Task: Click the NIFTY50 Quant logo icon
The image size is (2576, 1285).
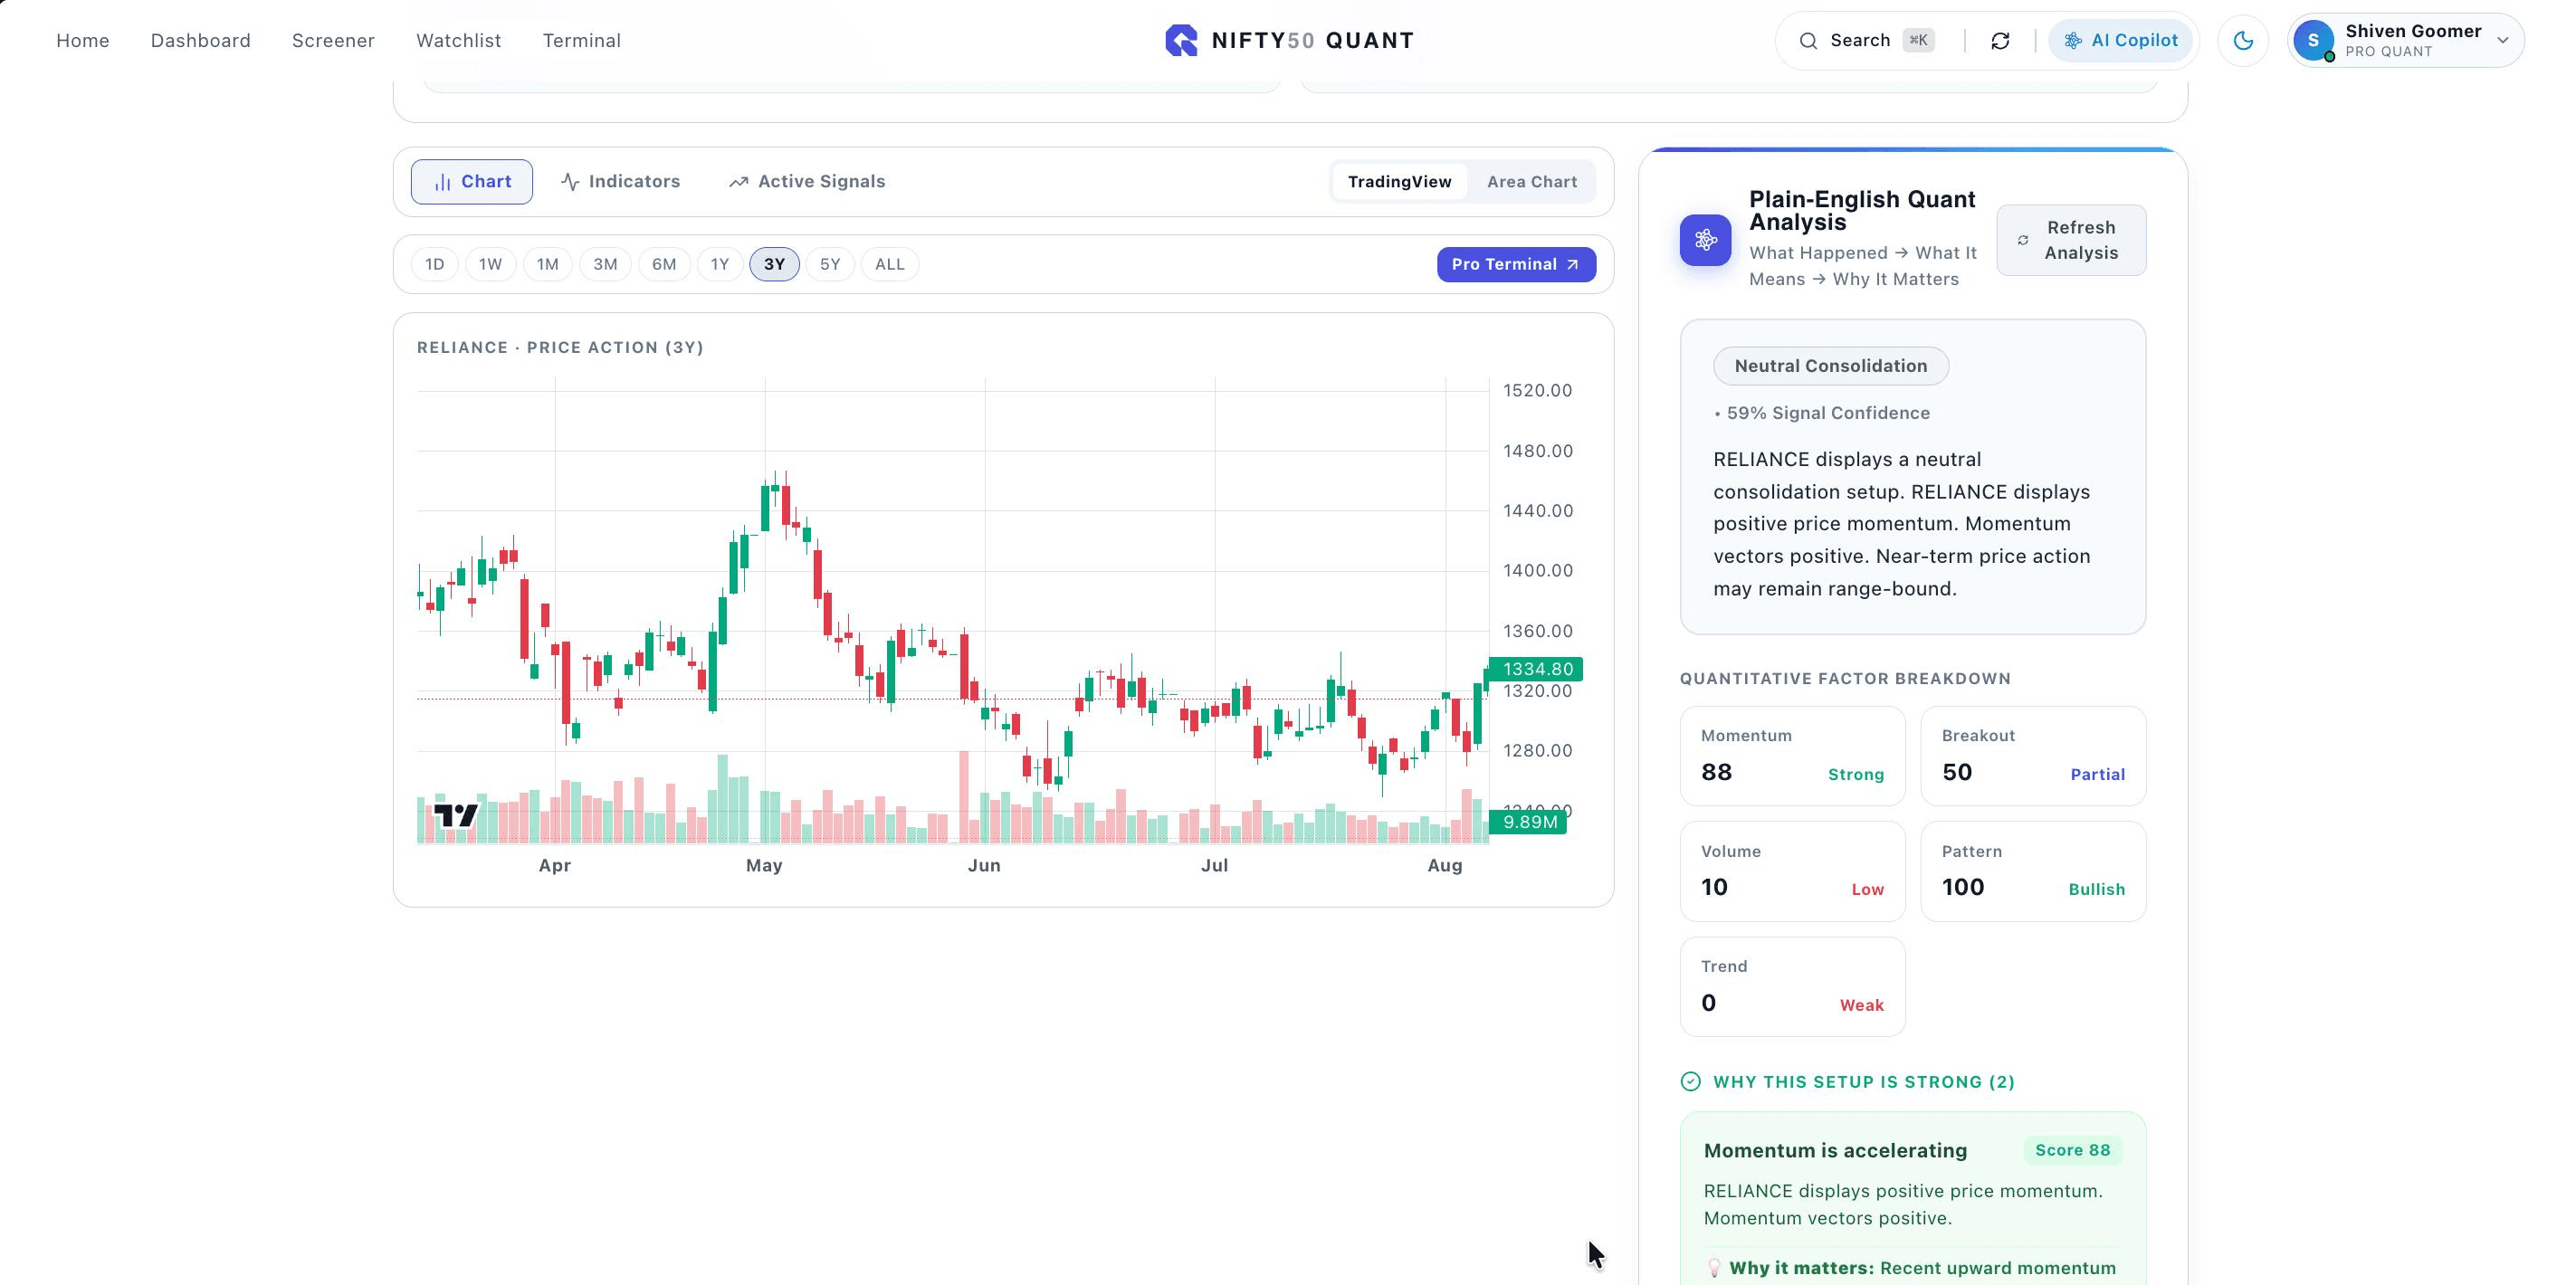Action: pyautogui.click(x=1181, y=40)
